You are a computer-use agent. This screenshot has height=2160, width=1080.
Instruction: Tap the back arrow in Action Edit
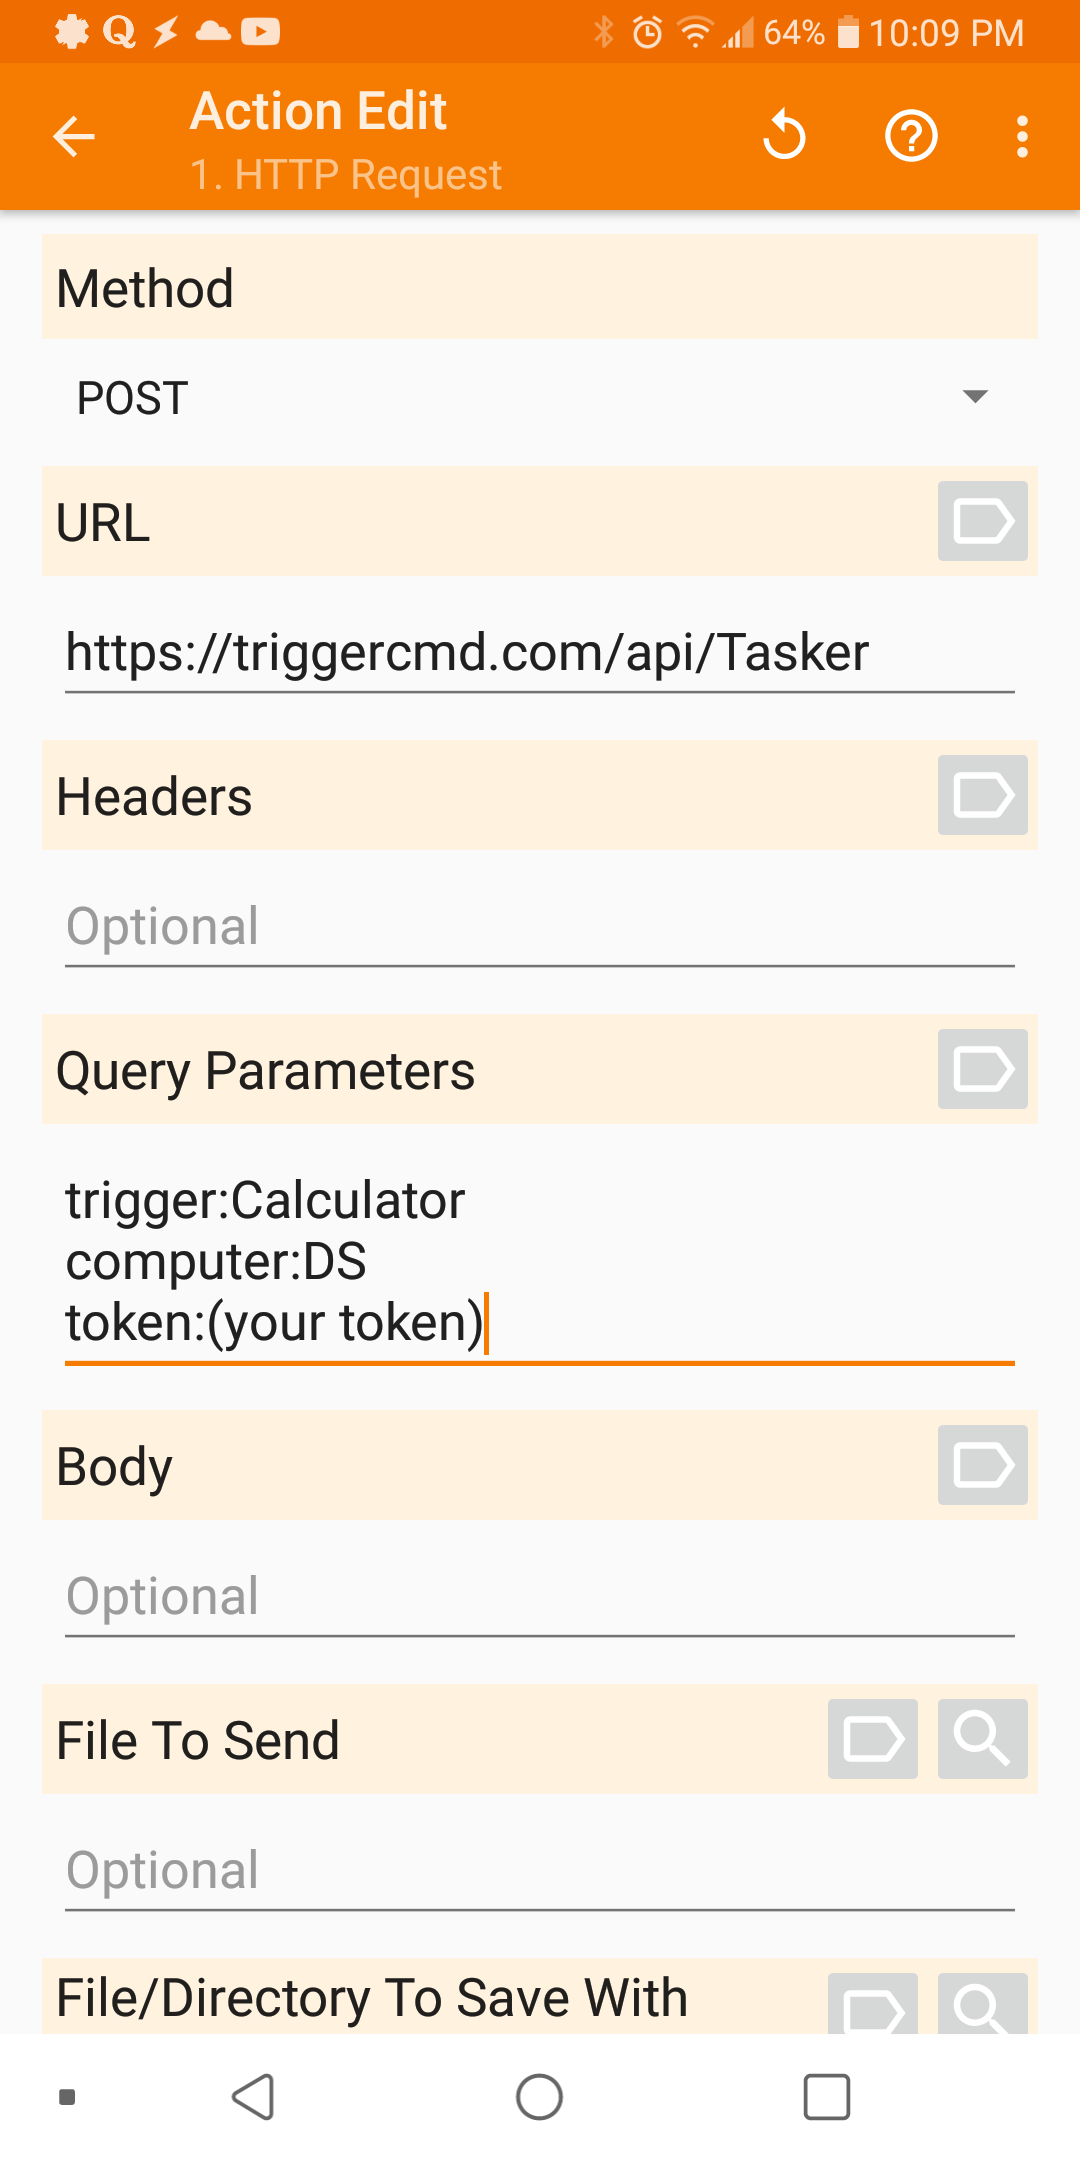pyautogui.click(x=74, y=137)
